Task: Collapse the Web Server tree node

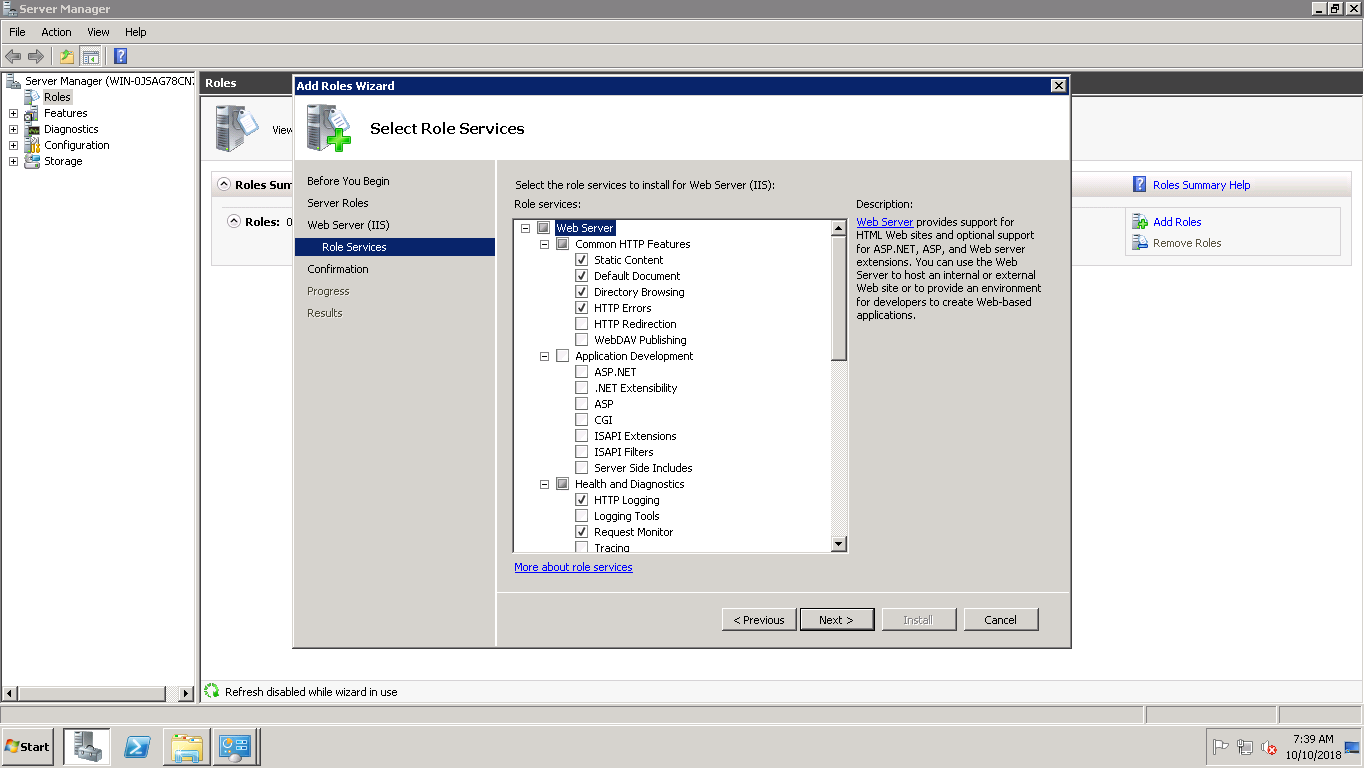Action: point(526,228)
